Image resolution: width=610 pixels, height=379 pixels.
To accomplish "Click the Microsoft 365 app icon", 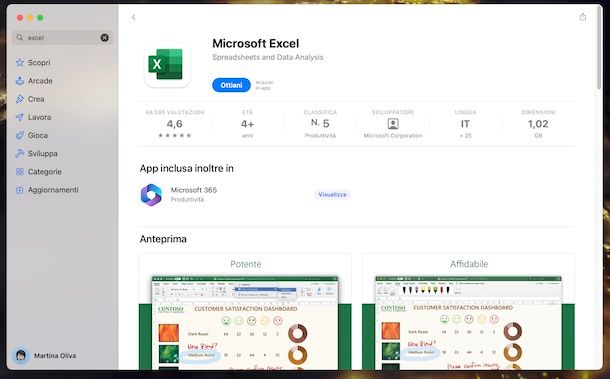I will tap(151, 195).
